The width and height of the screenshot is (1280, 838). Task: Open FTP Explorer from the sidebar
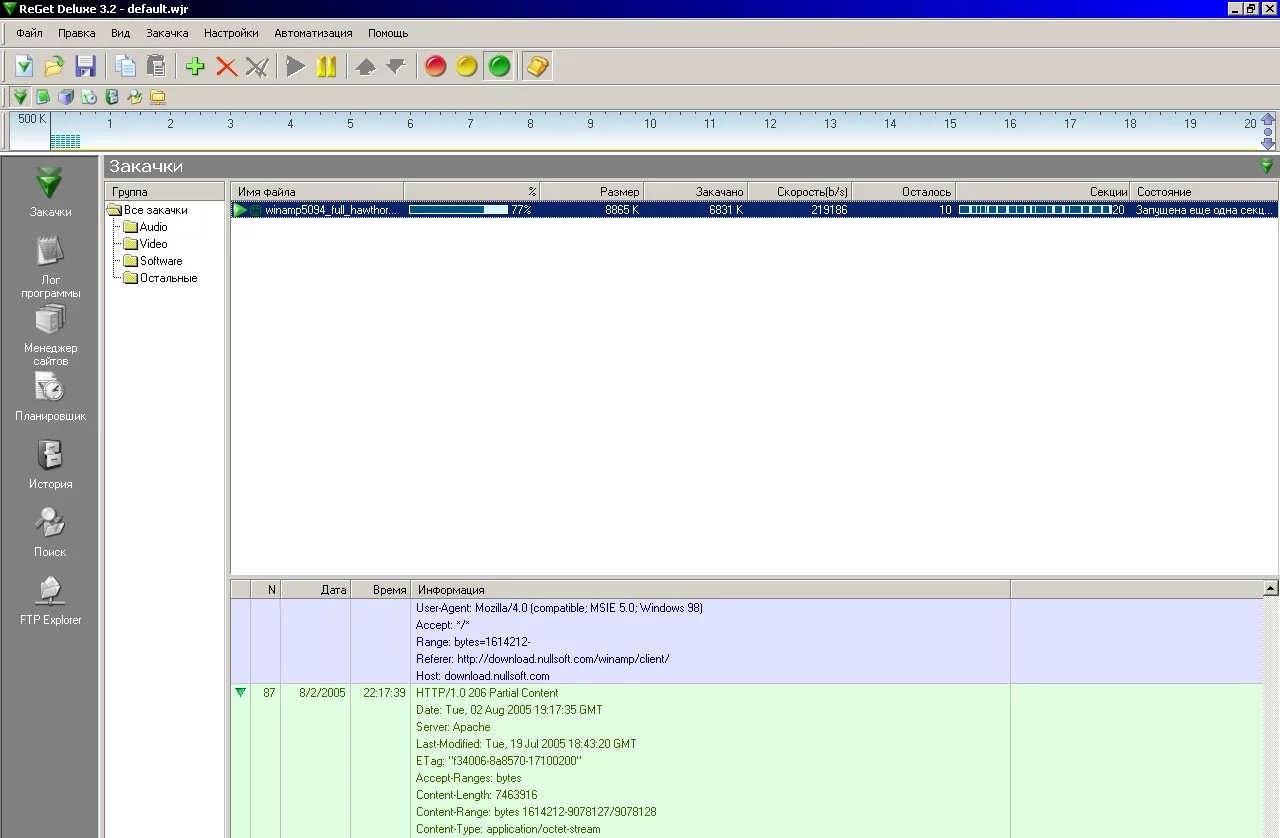pos(50,601)
